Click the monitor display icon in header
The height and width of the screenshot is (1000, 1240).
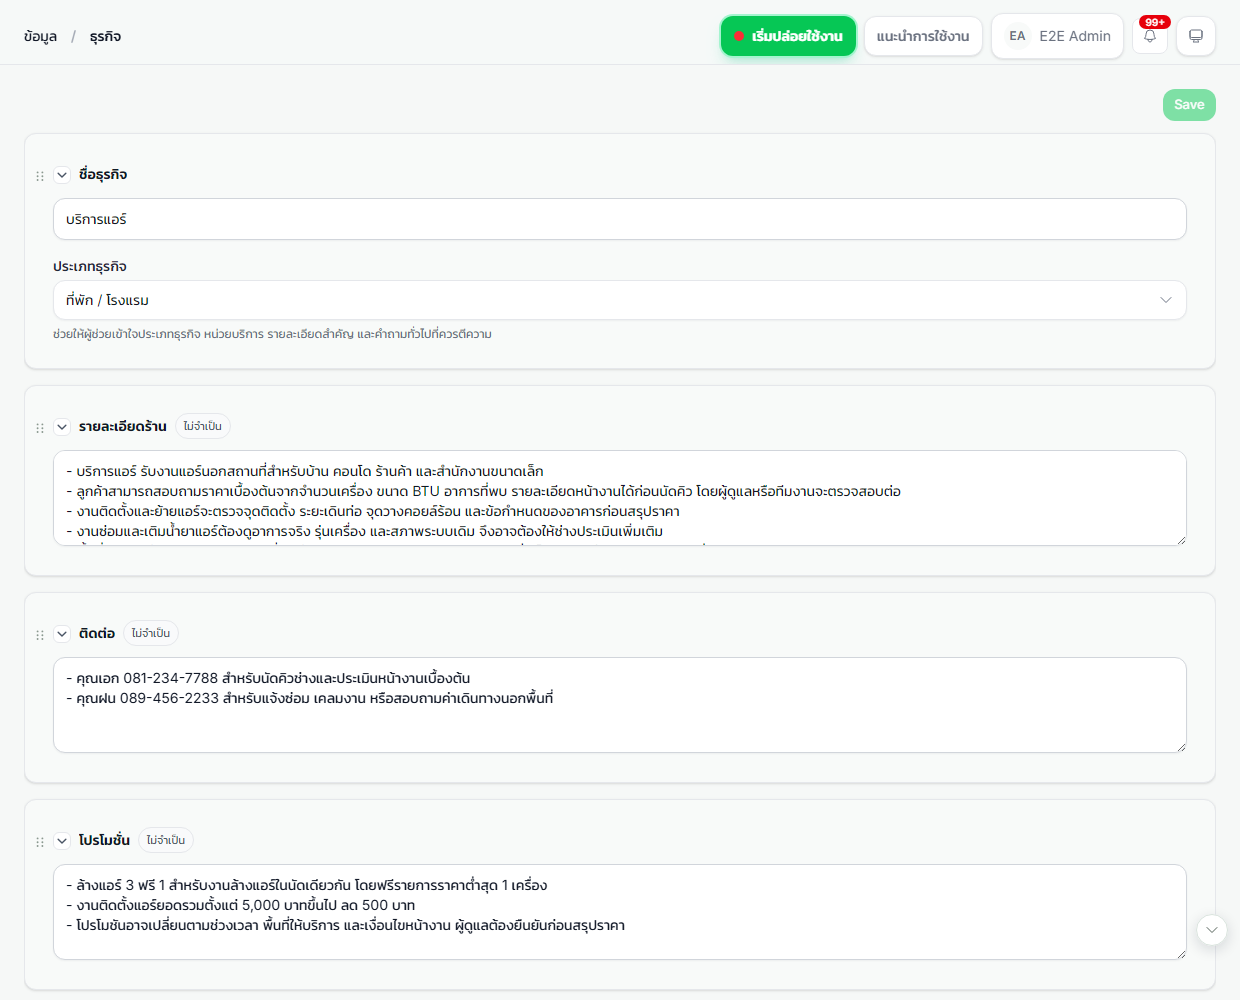pyautogui.click(x=1195, y=36)
